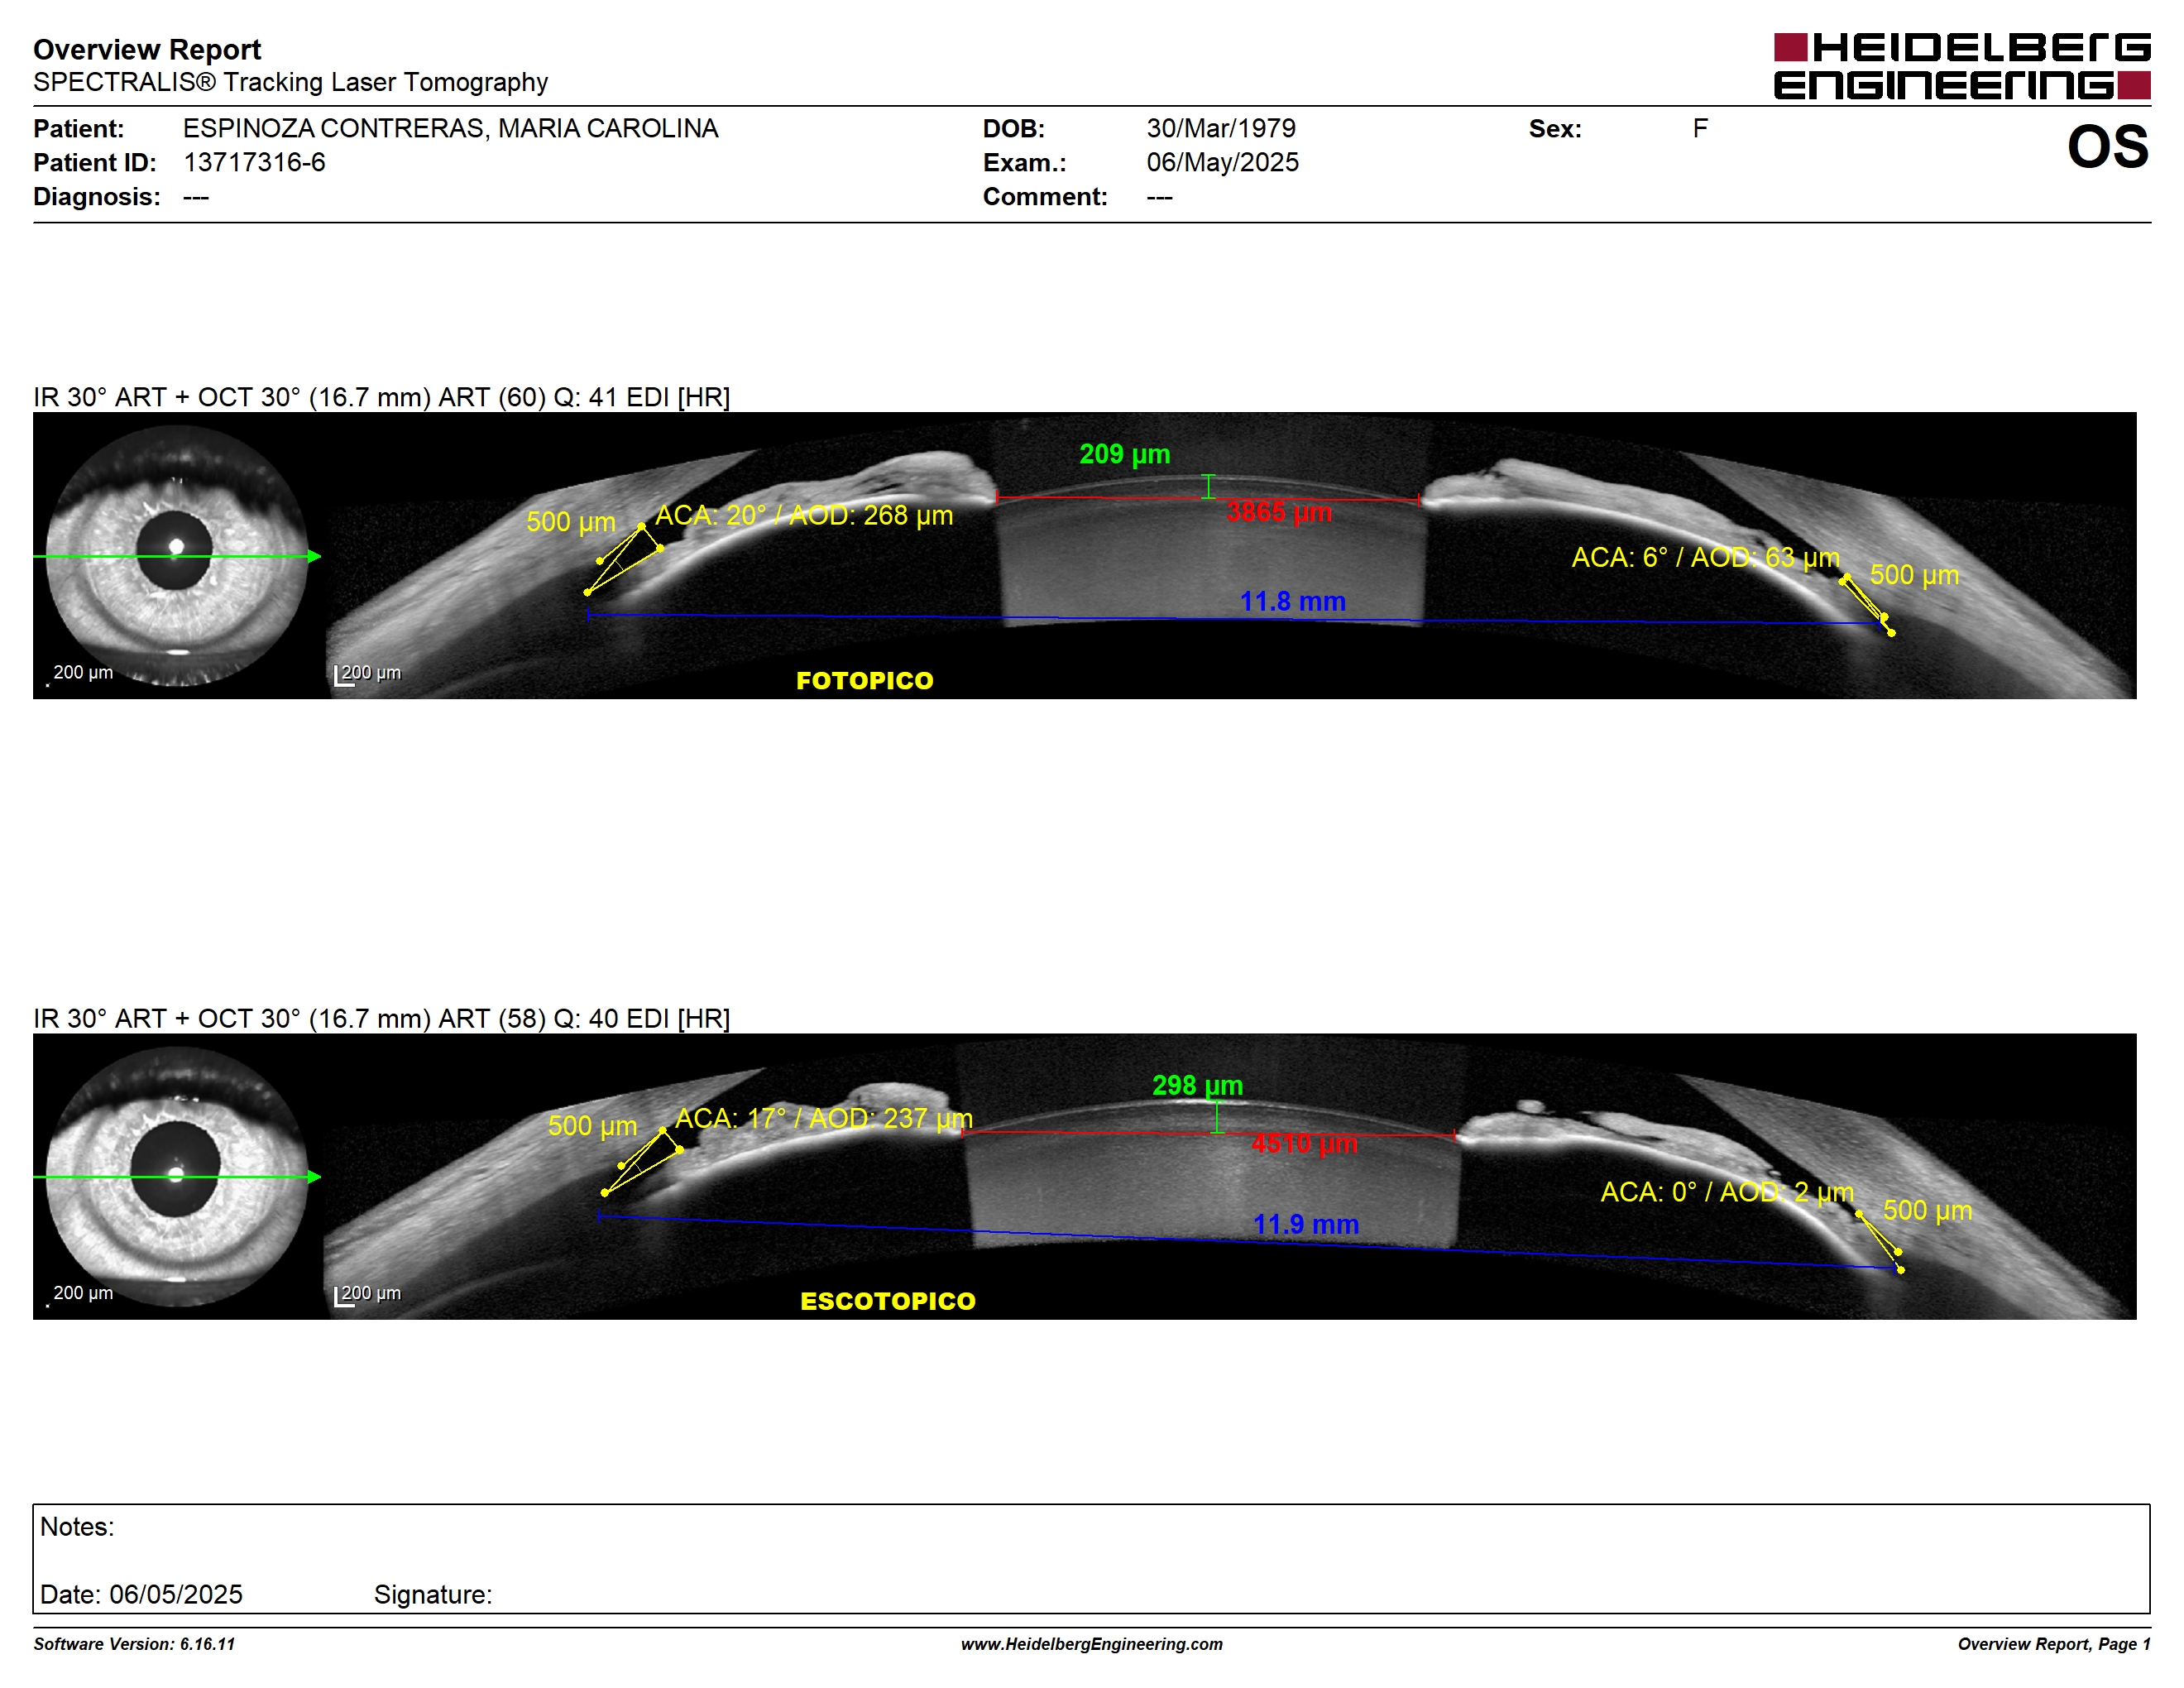Click the 500 µm label left of photopic scan
The image size is (2184, 1688).
coord(571,522)
